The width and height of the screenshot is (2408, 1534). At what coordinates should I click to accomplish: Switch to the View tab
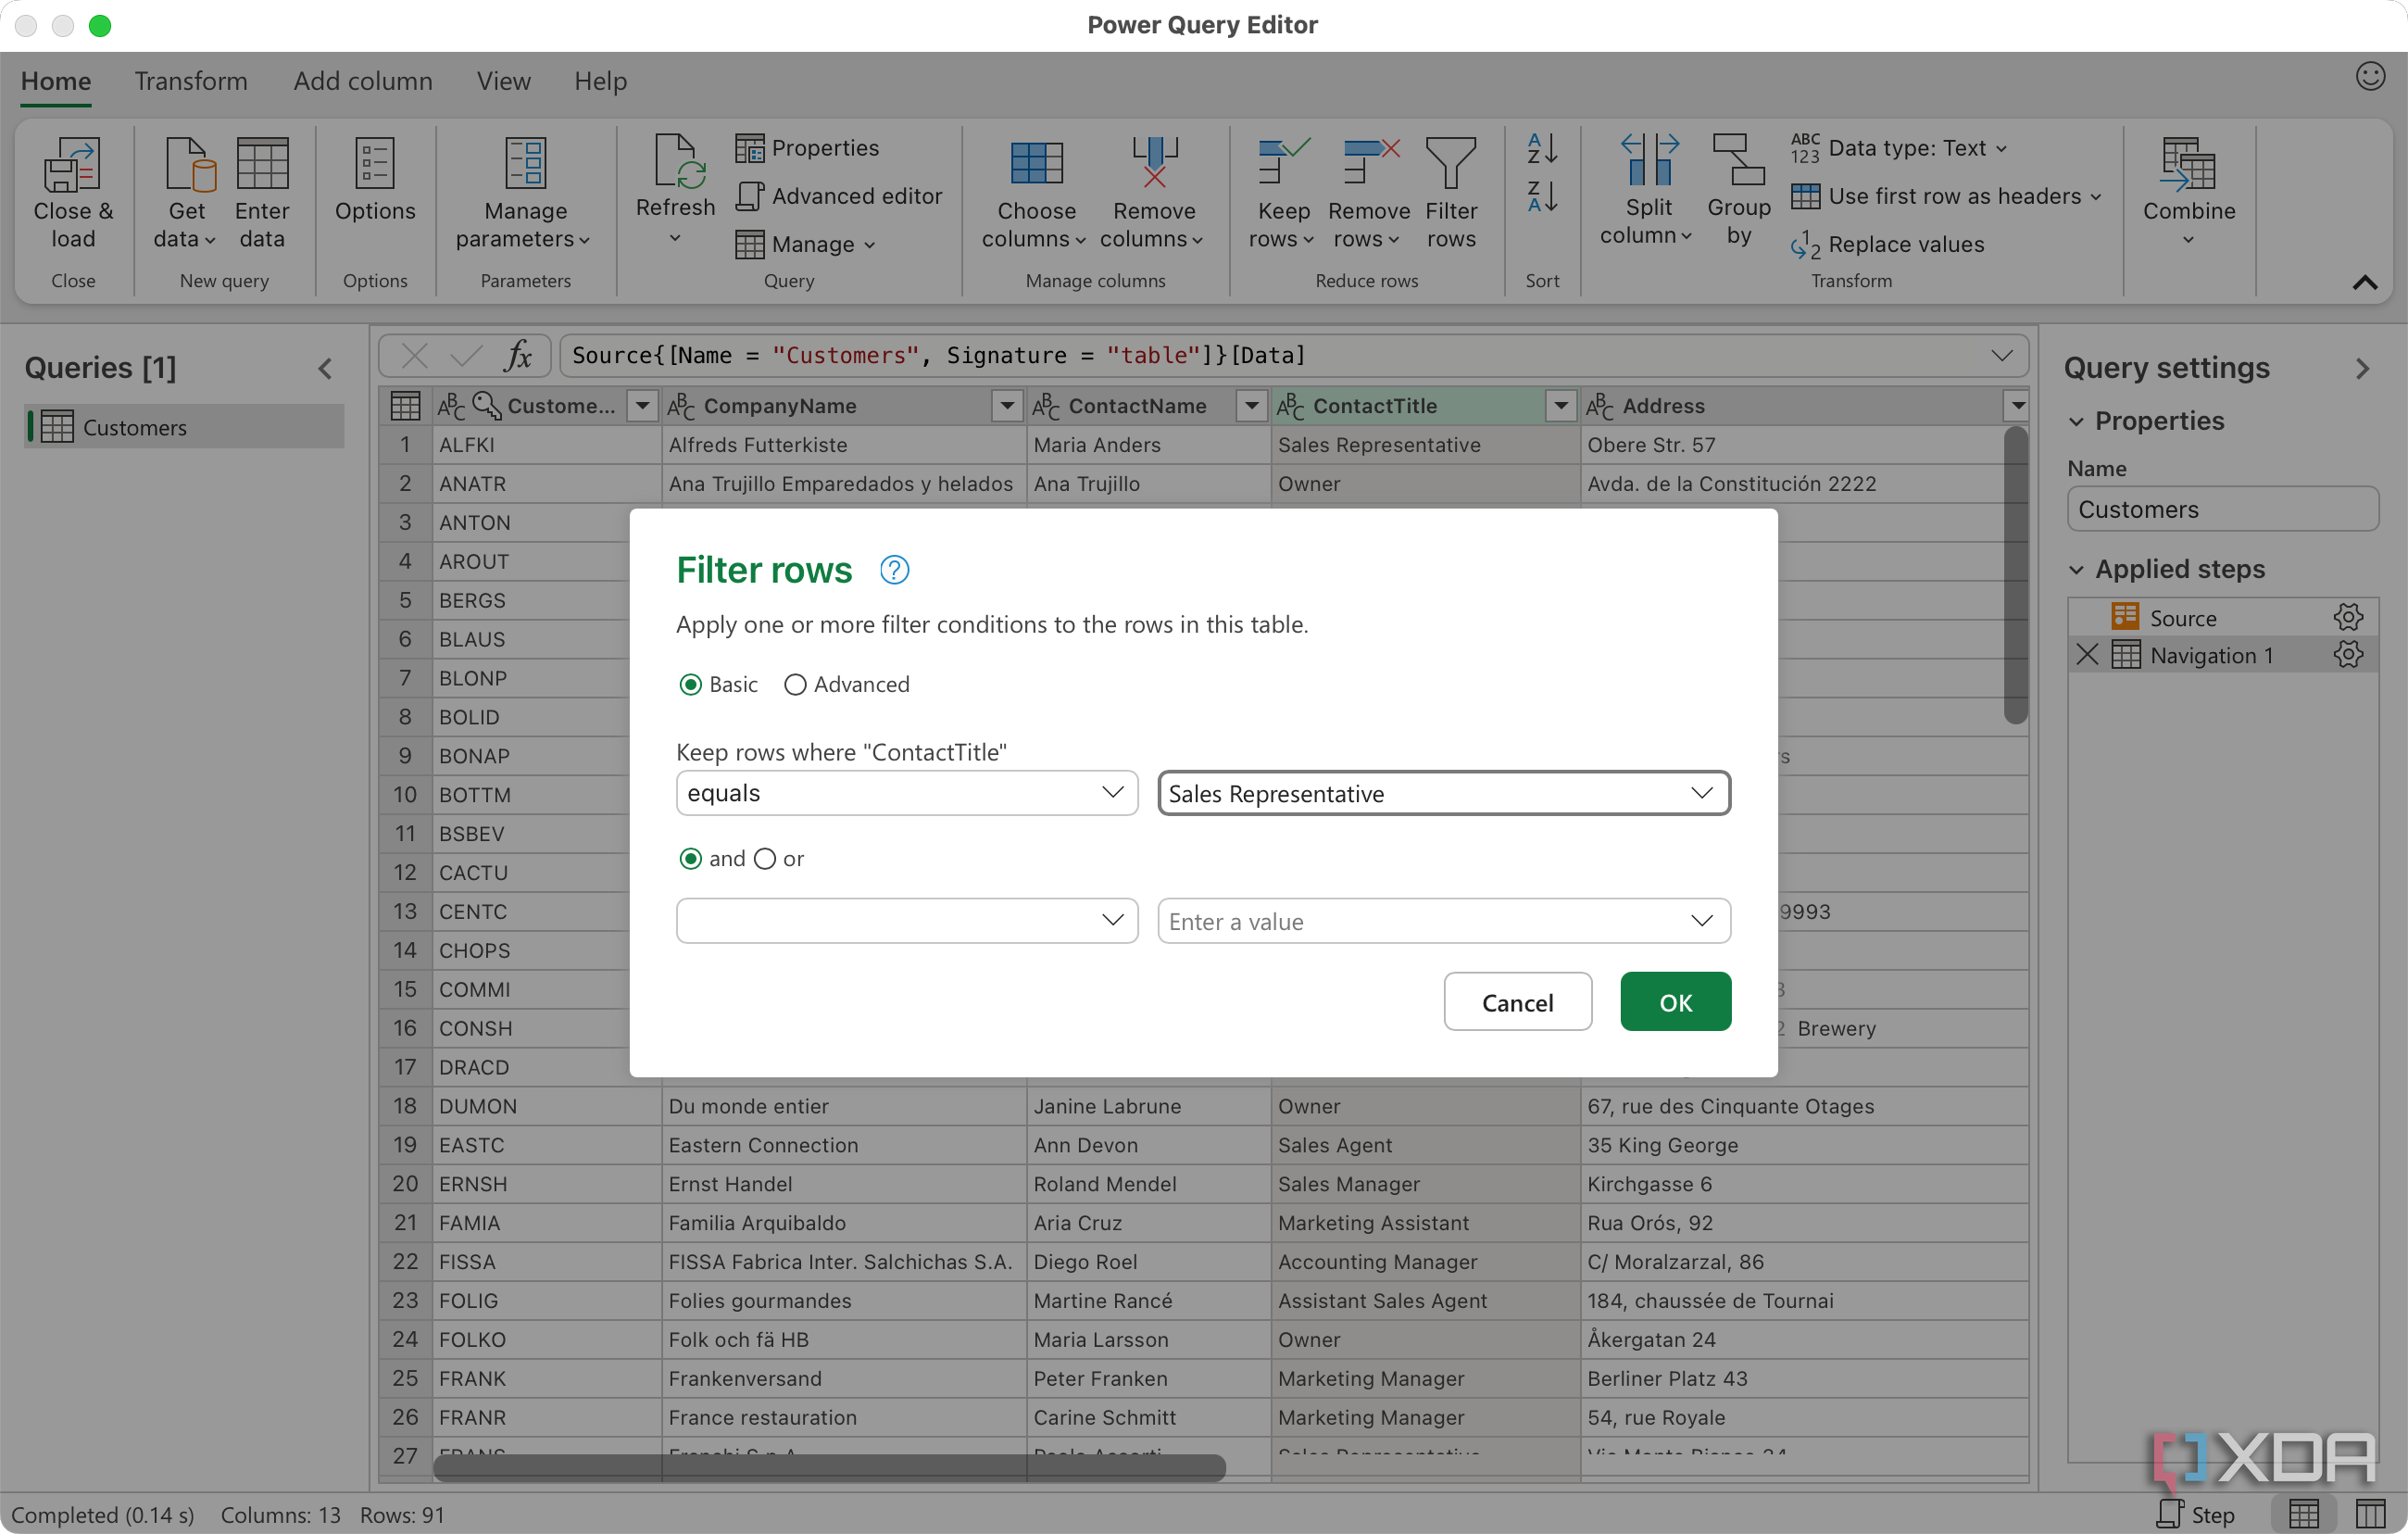coord(504,81)
